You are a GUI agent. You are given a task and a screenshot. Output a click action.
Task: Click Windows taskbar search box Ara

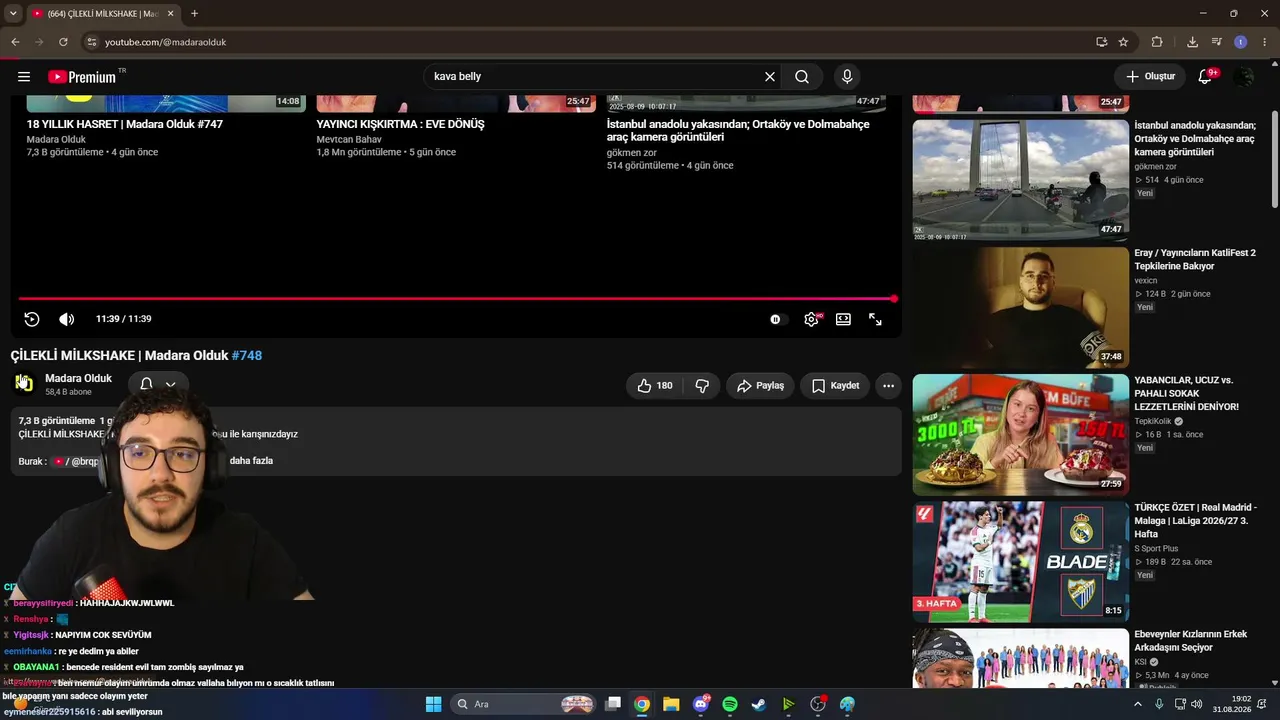click(524, 704)
